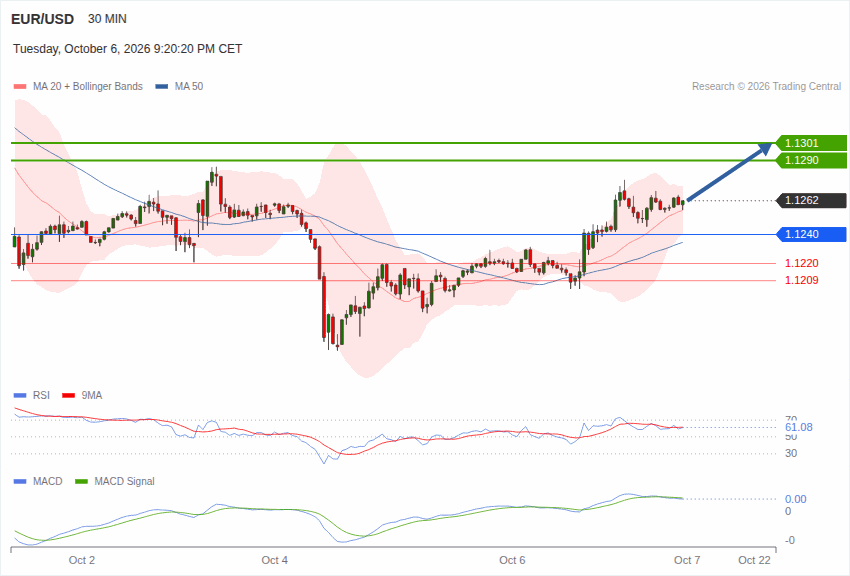Click the MACD legend label
850x576 pixels.
click(48, 481)
